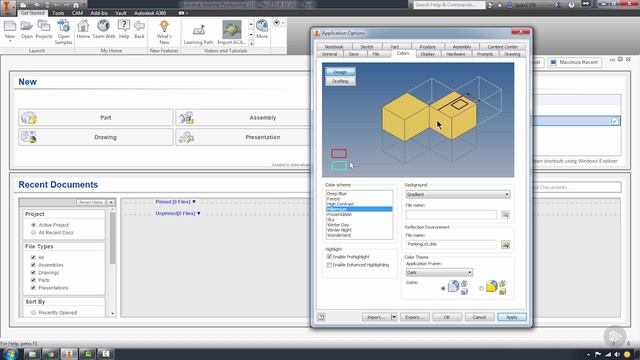Open the Sketch tab in Application Options
Image resolution: width=640 pixels, height=360 pixels.
367,47
